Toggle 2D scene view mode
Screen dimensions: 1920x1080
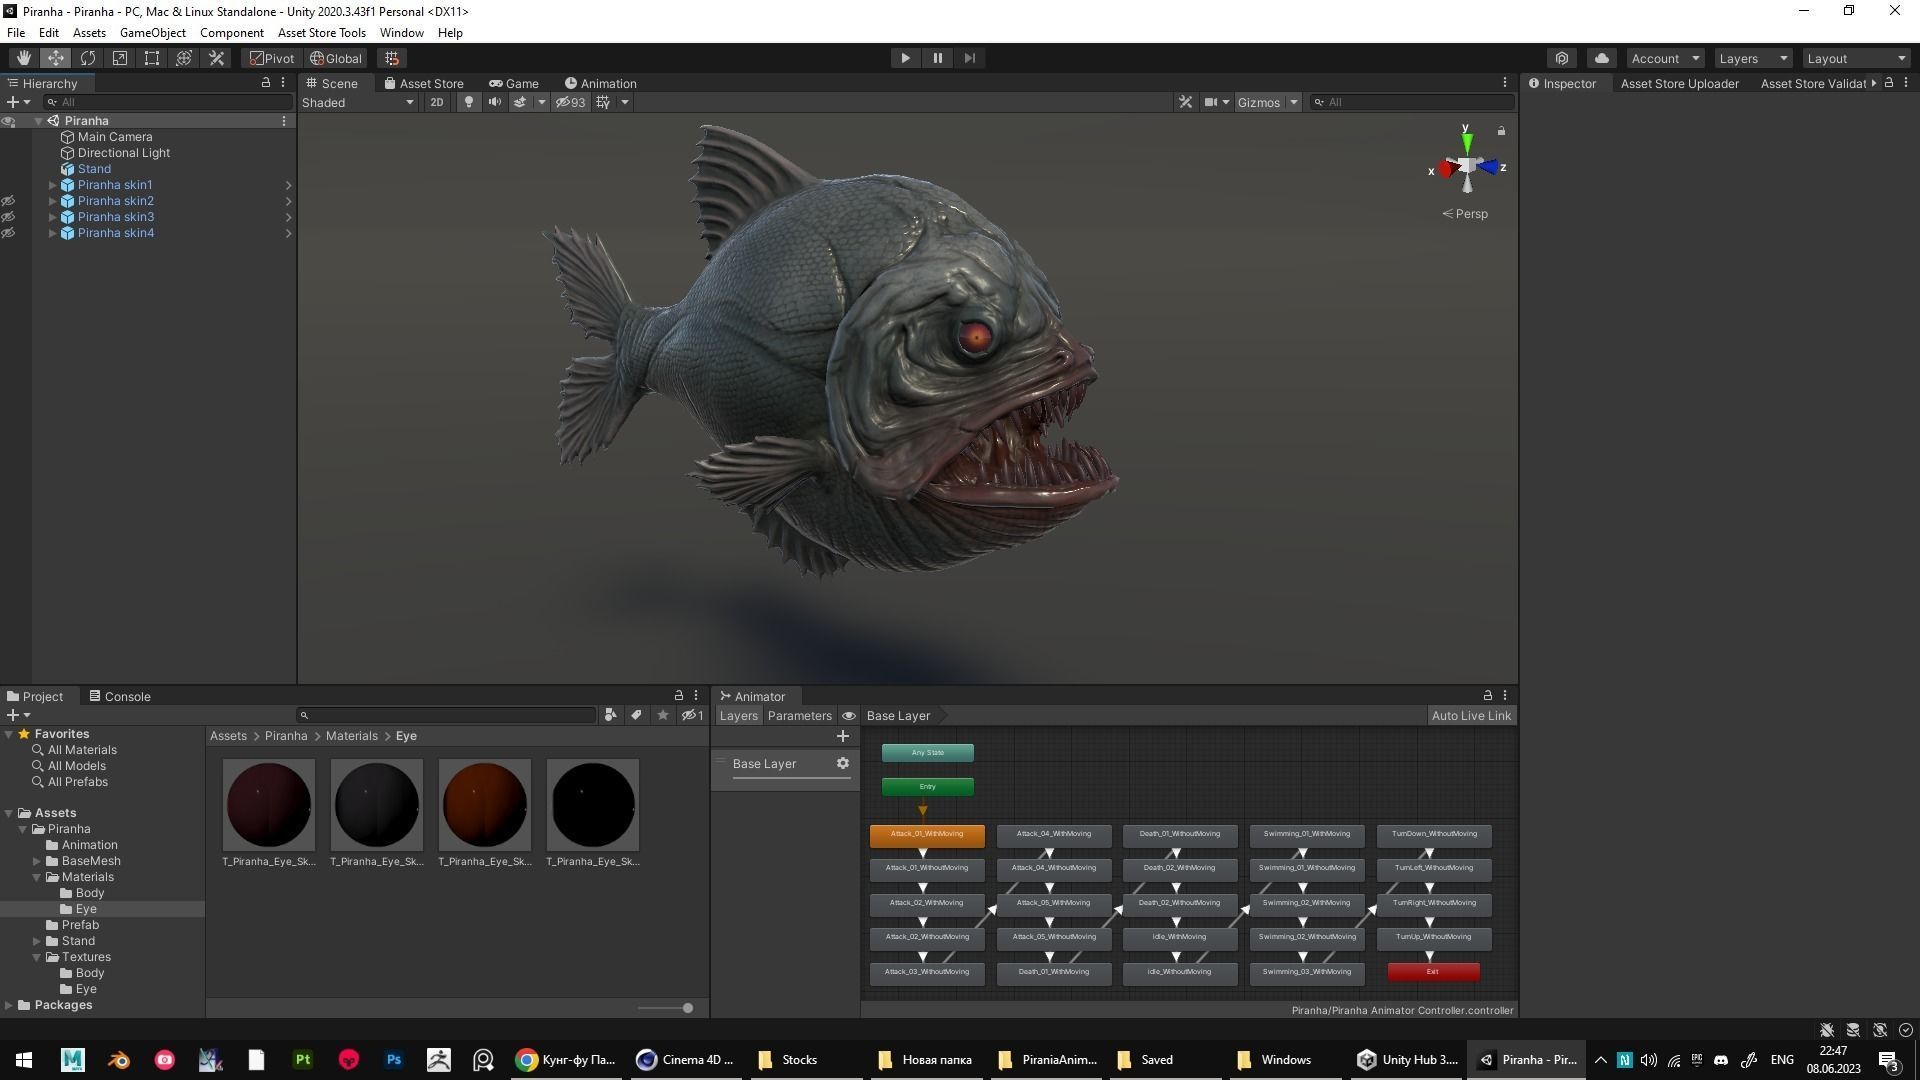coord(436,102)
